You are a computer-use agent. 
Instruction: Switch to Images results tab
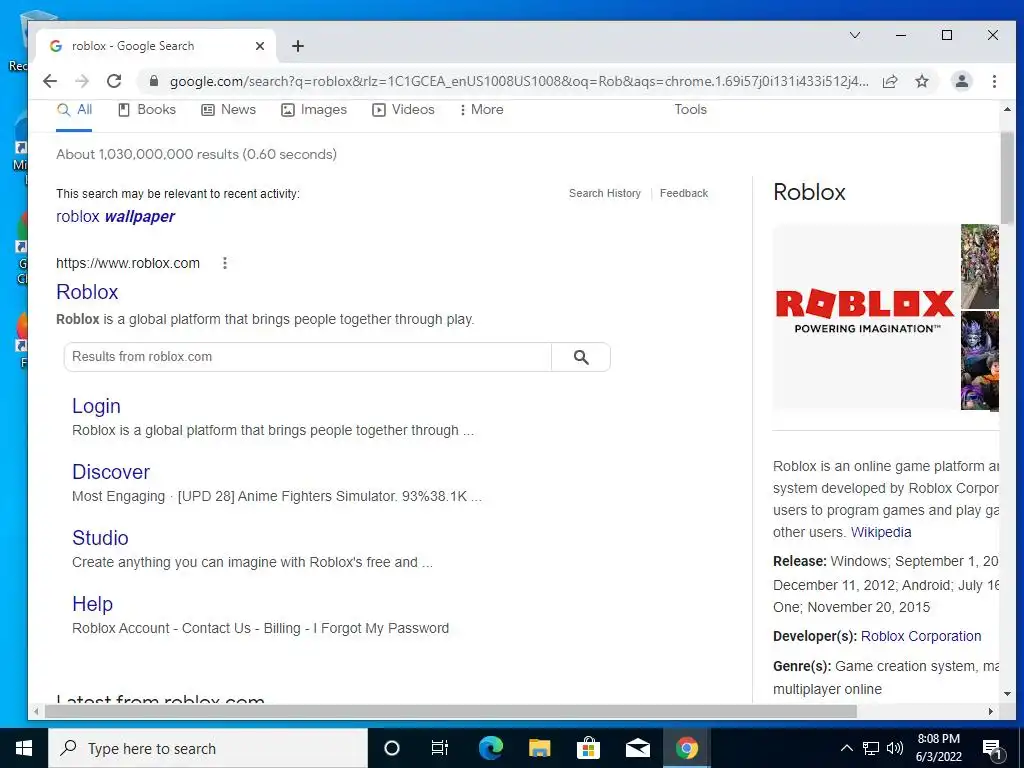pyautogui.click(x=314, y=110)
